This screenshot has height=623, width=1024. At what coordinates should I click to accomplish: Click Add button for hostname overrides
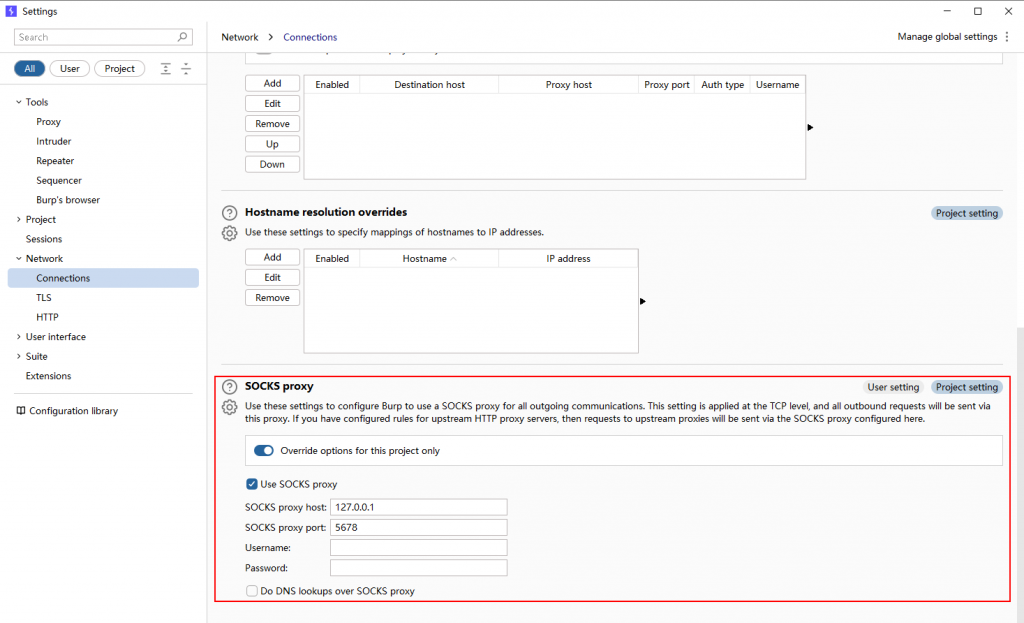click(x=272, y=258)
